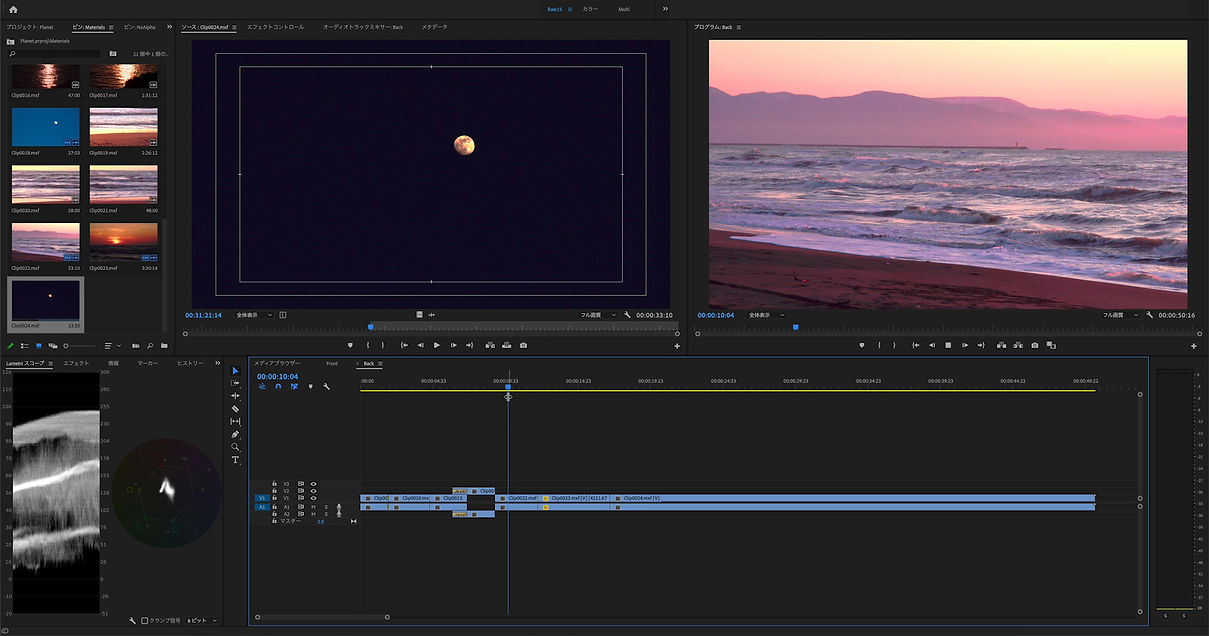Open Program monitor フル画質 resolution dropdown
The height and width of the screenshot is (636, 1209).
(x=1120, y=315)
